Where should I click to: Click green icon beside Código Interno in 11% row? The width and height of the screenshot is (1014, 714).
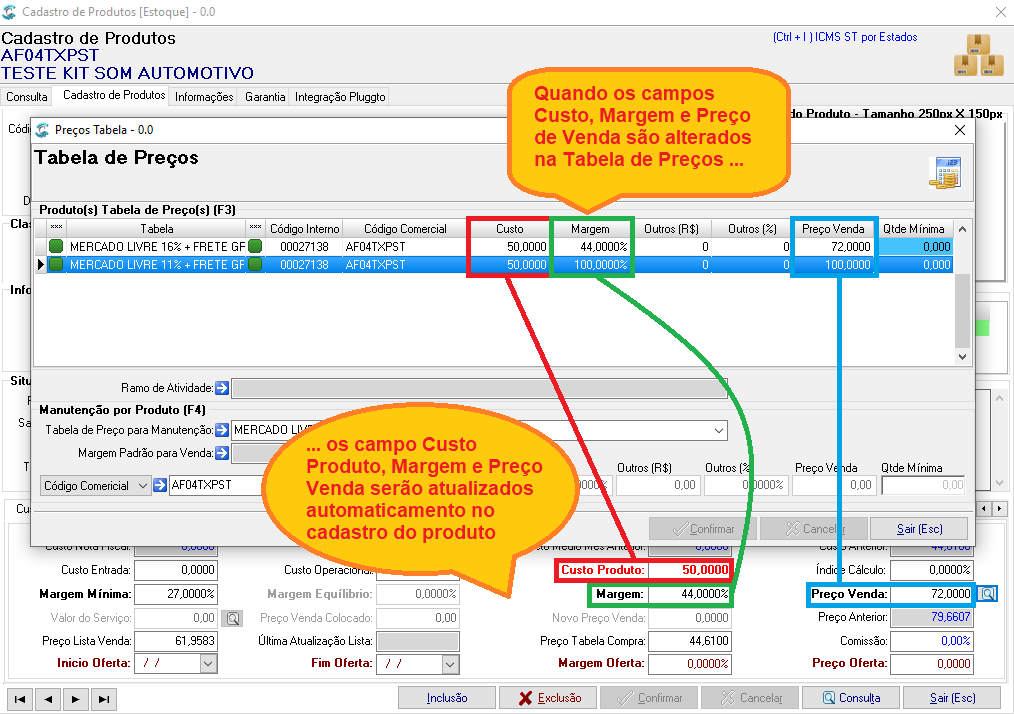[255, 265]
